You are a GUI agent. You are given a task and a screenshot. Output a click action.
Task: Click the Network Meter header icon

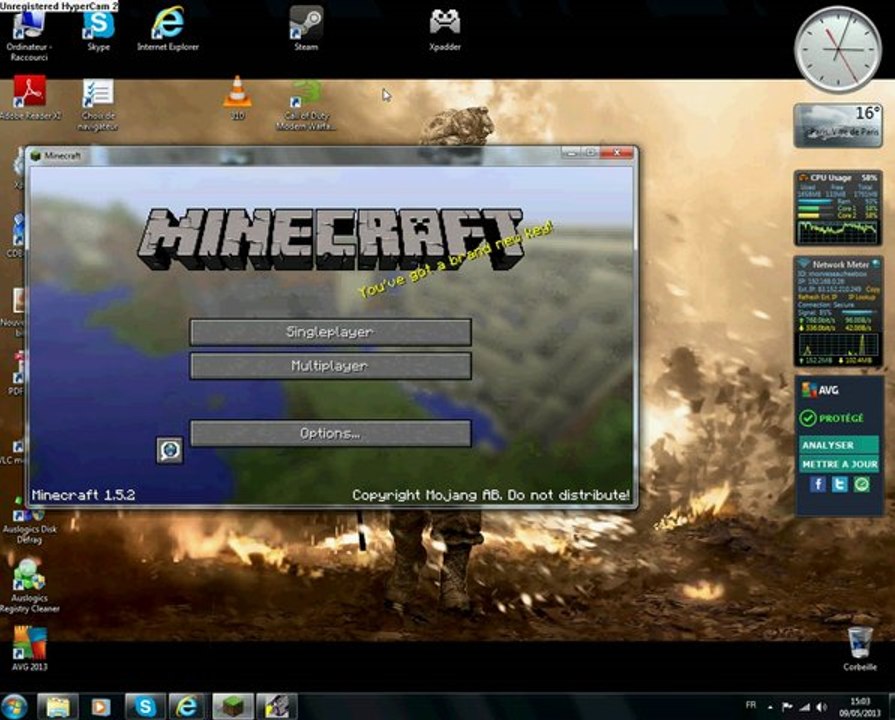pyautogui.click(x=804, y=264)
